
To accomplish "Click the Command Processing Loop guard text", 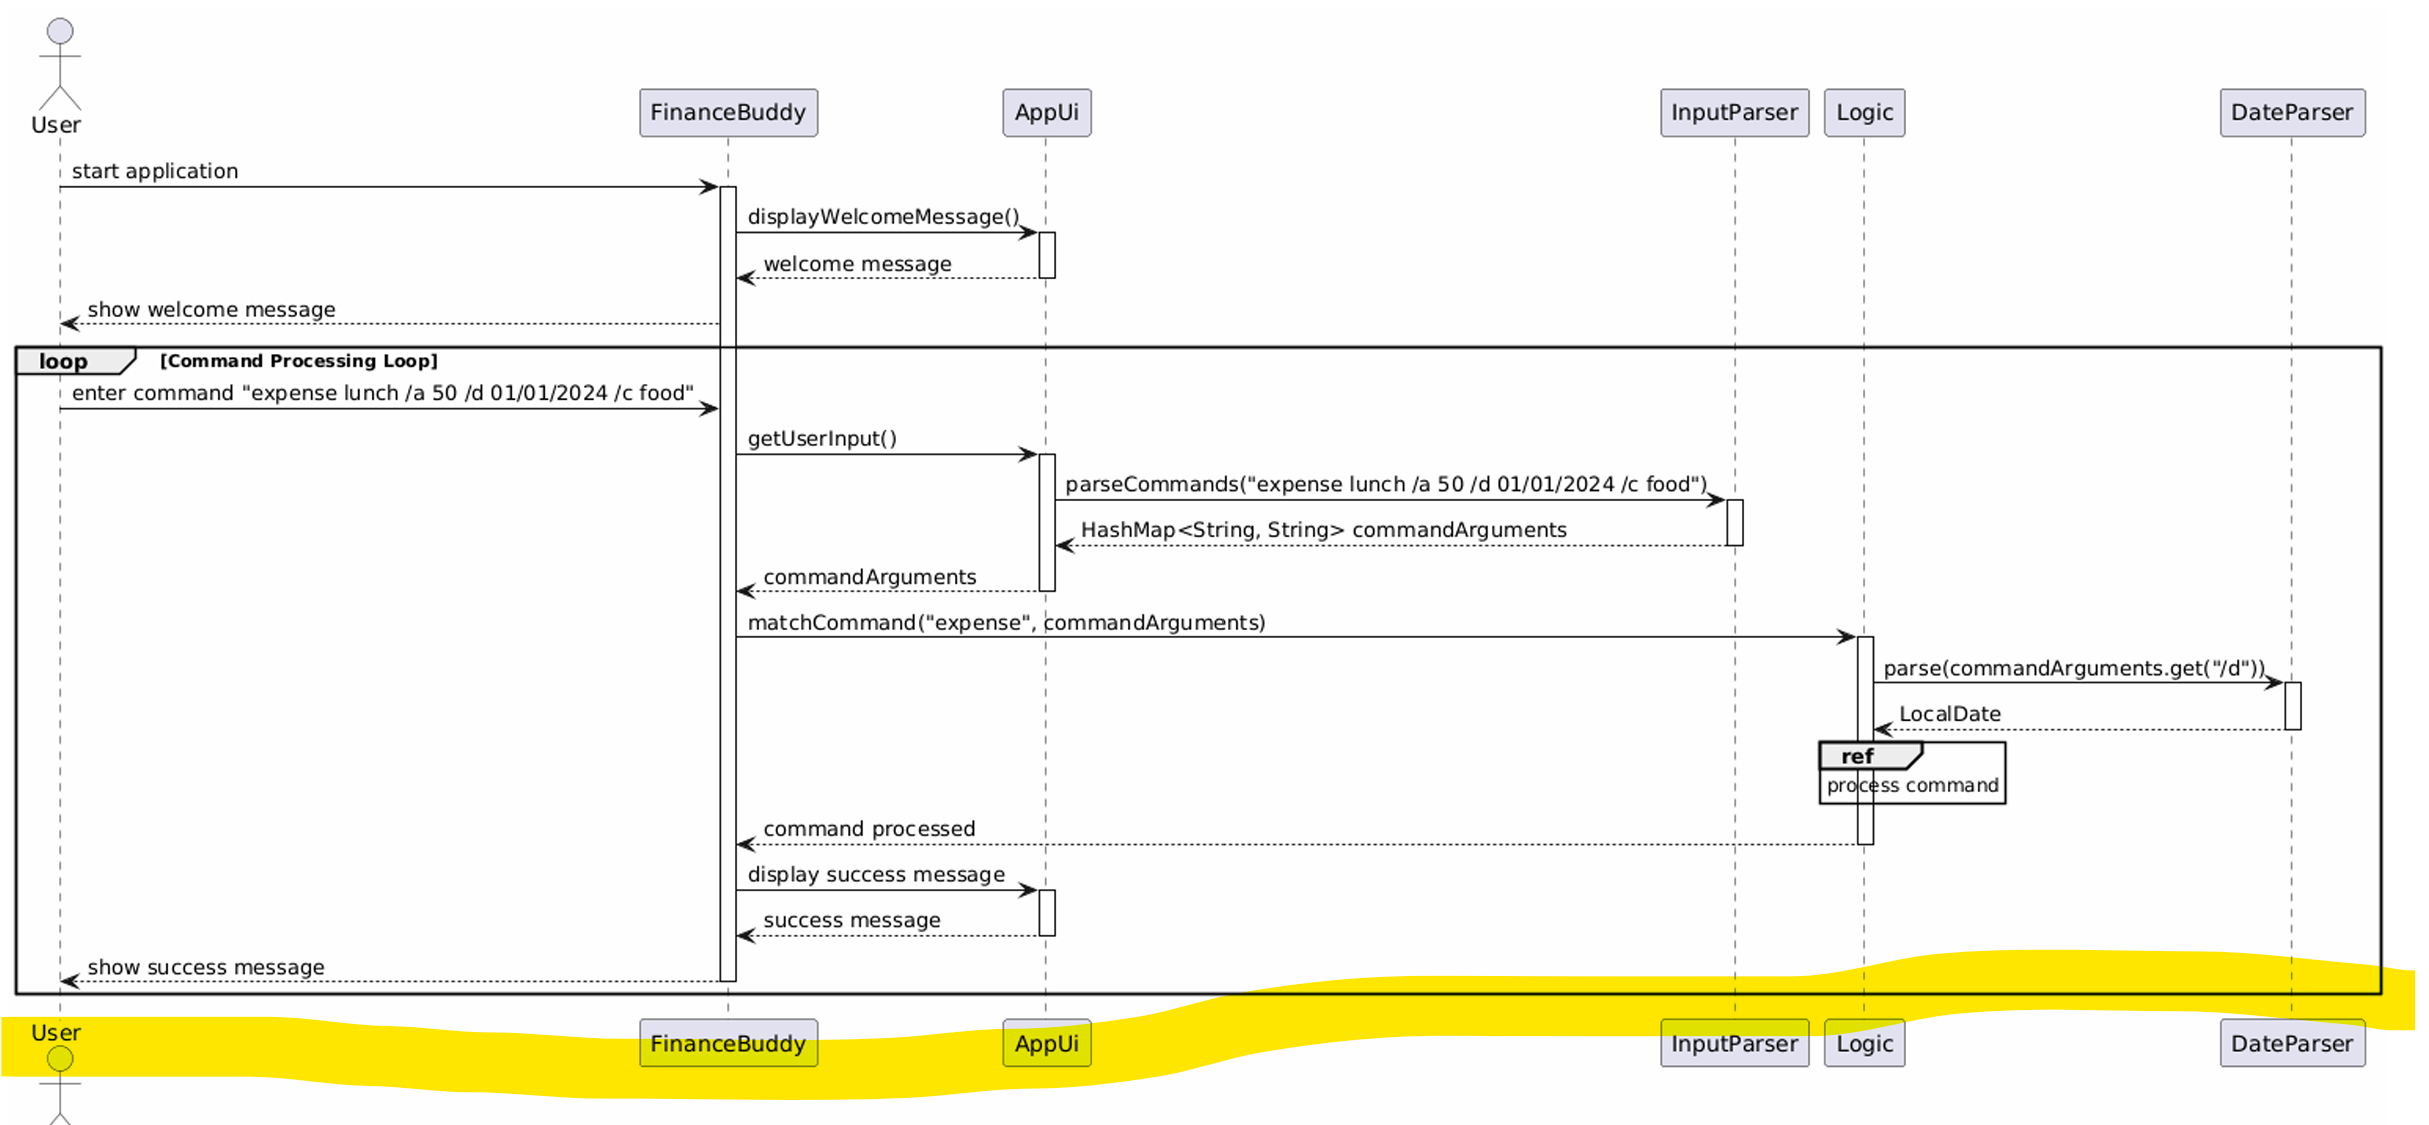I will click(x=299, y=361).
